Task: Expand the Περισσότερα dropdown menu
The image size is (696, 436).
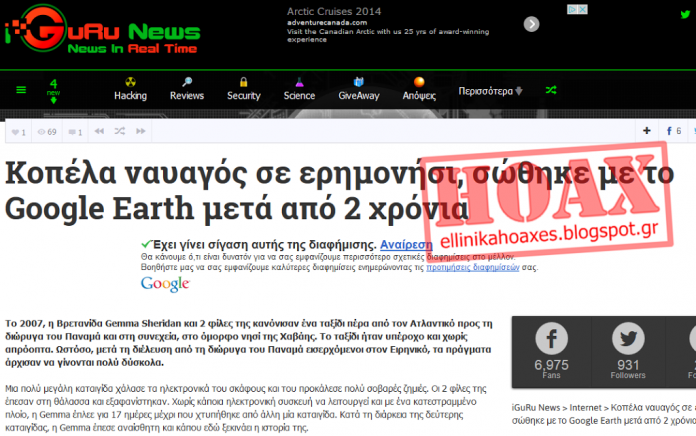Action: [x=490, y=91]
